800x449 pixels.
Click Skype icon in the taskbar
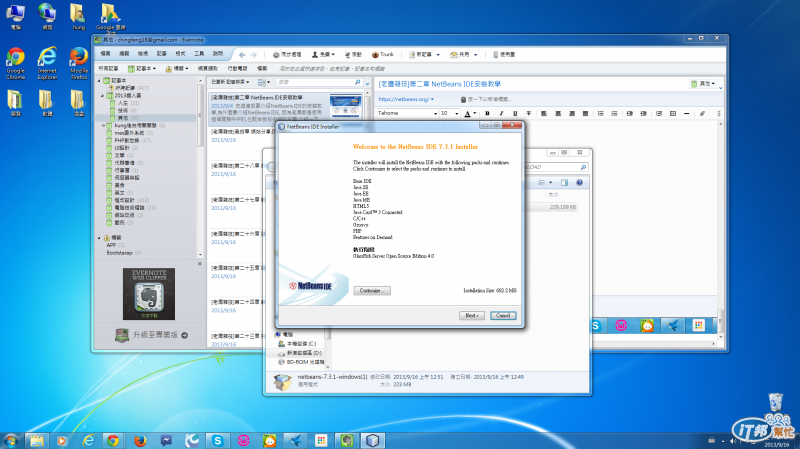point(218,440)
